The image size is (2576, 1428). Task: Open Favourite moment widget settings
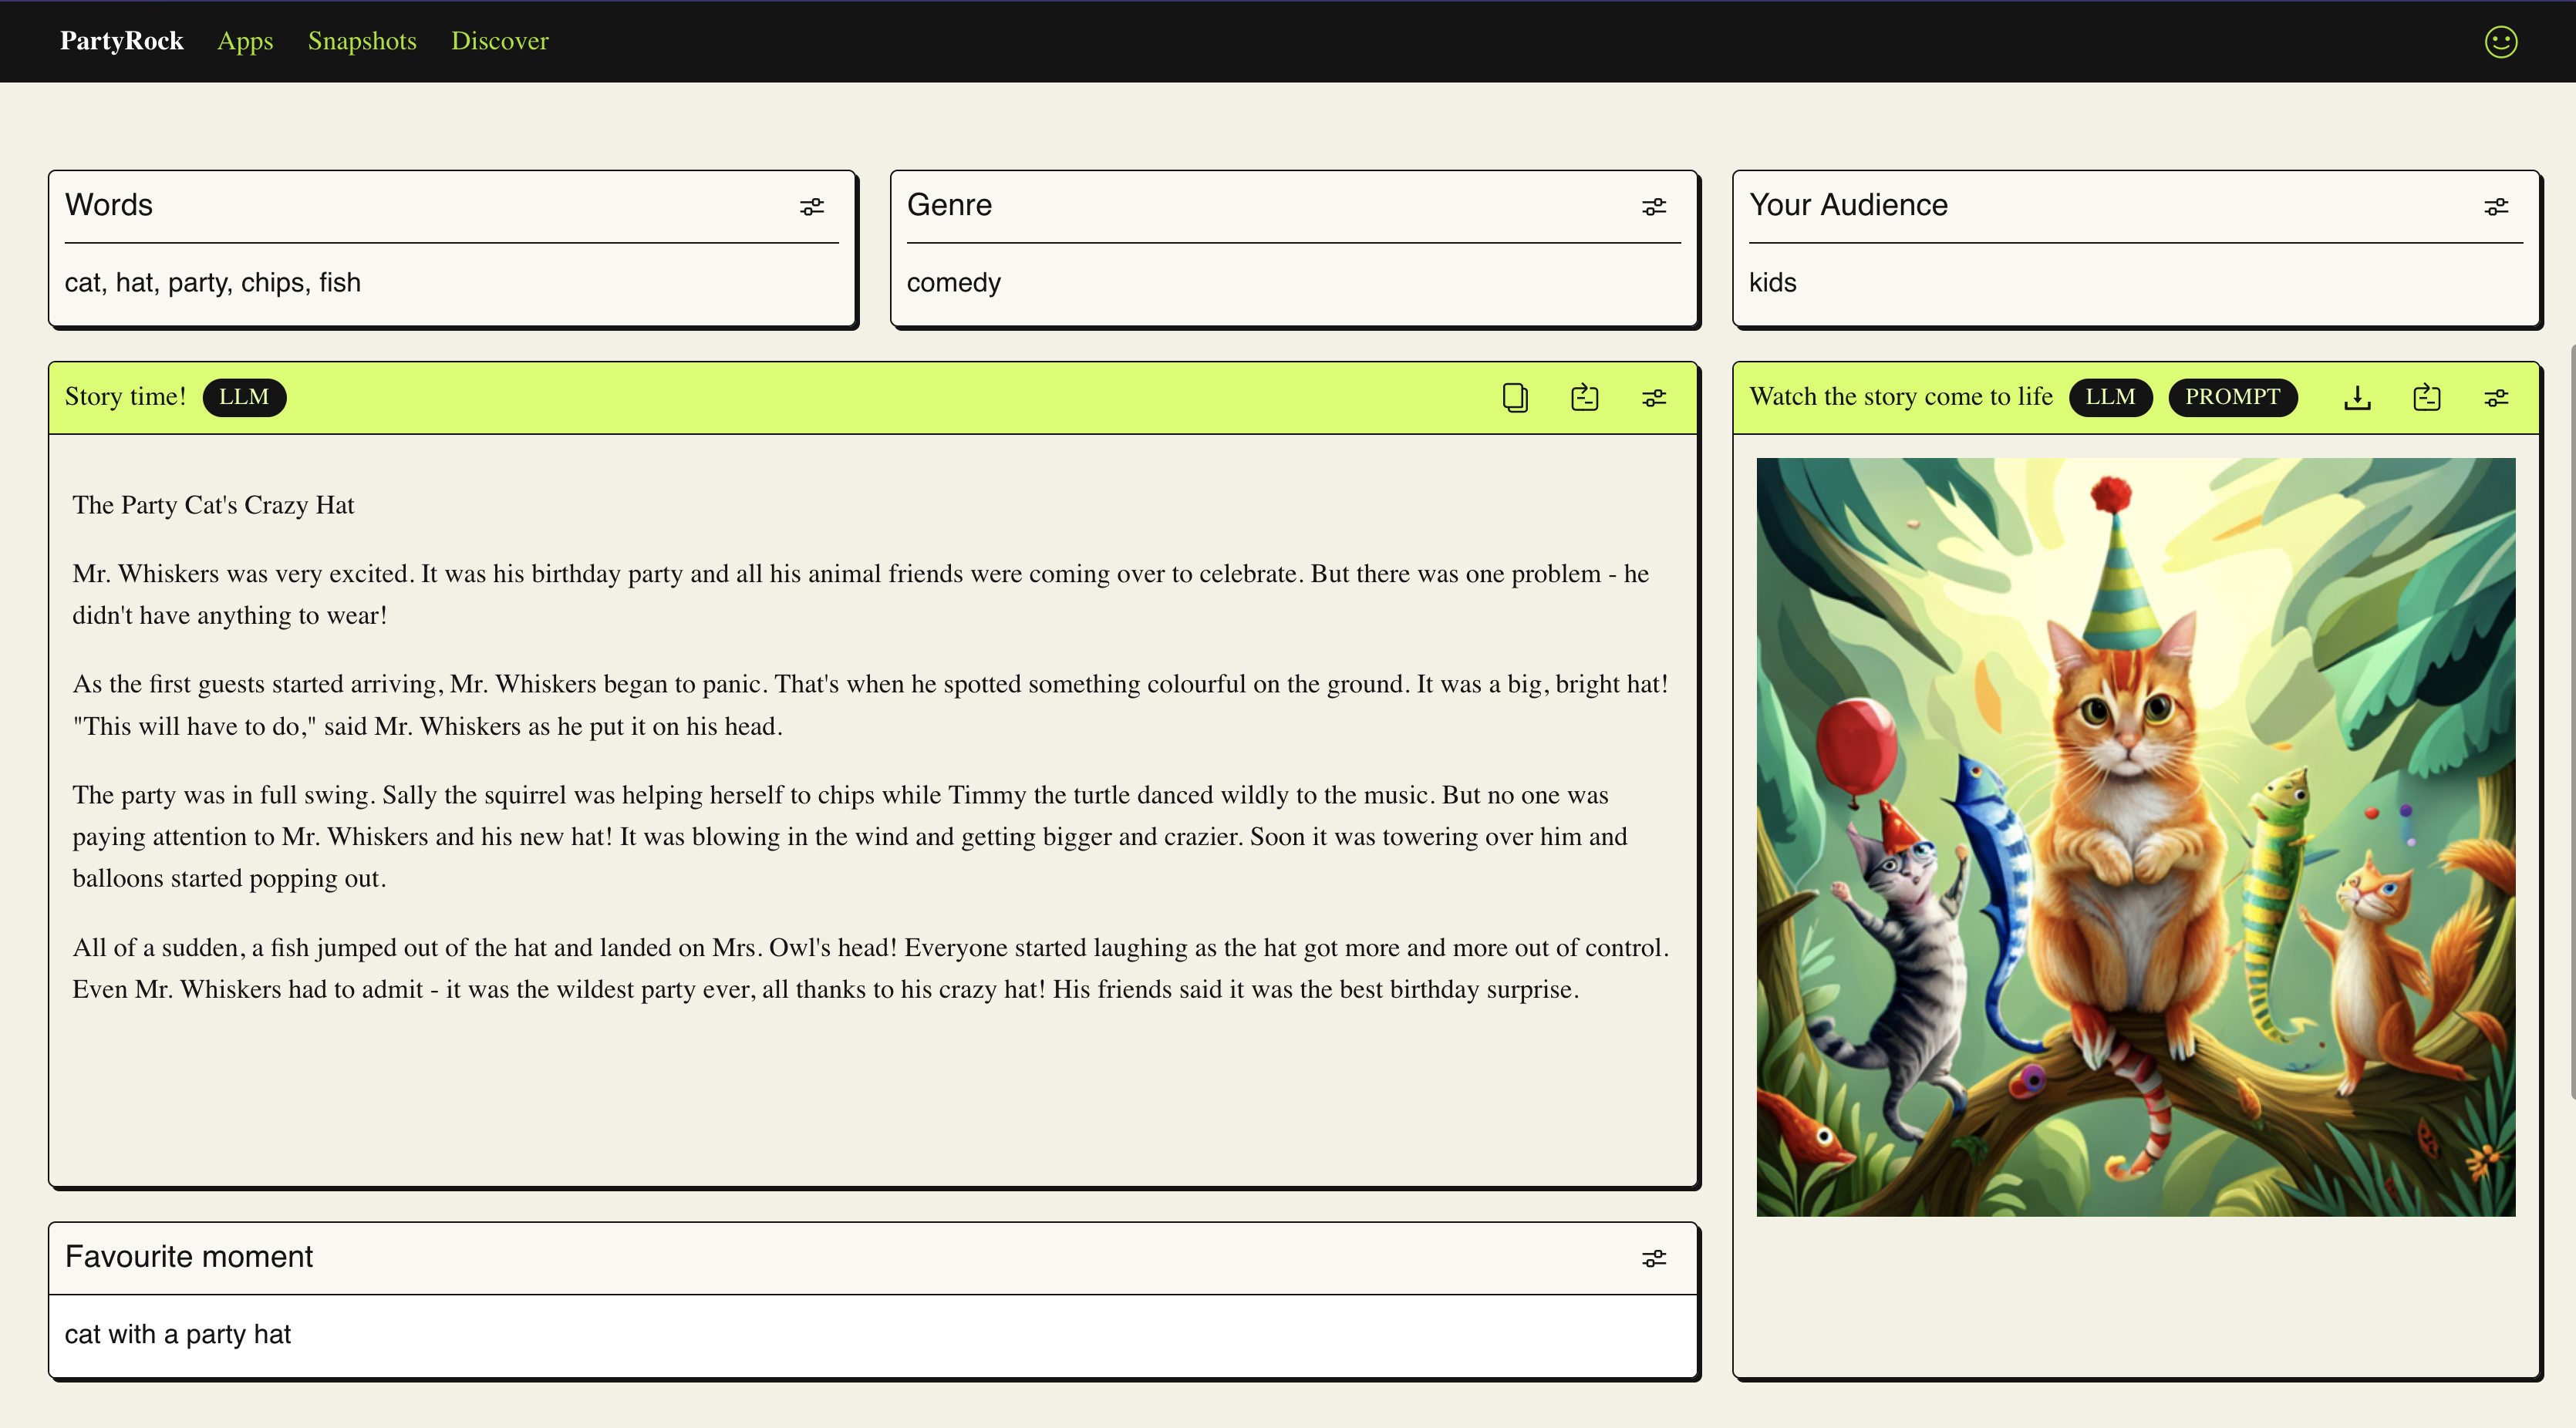pos(1653,1258)
